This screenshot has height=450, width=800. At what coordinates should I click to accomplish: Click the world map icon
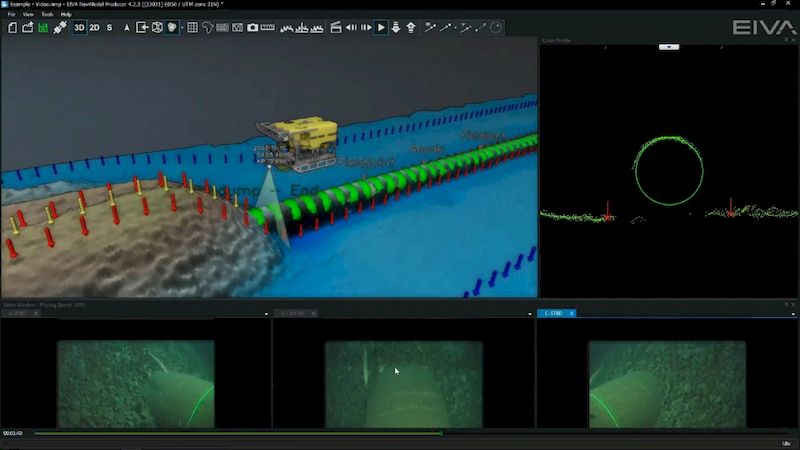tap(207, 28)
